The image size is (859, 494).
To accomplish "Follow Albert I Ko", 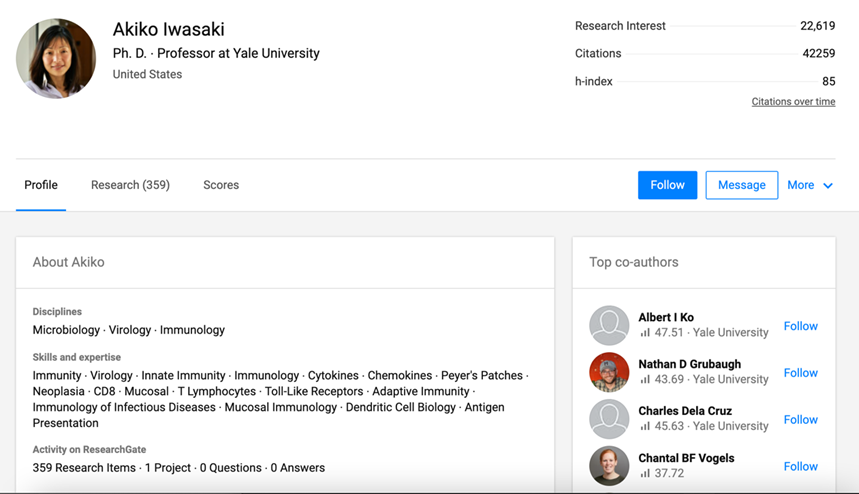I will pyautogui.click(x=801, y=326).
